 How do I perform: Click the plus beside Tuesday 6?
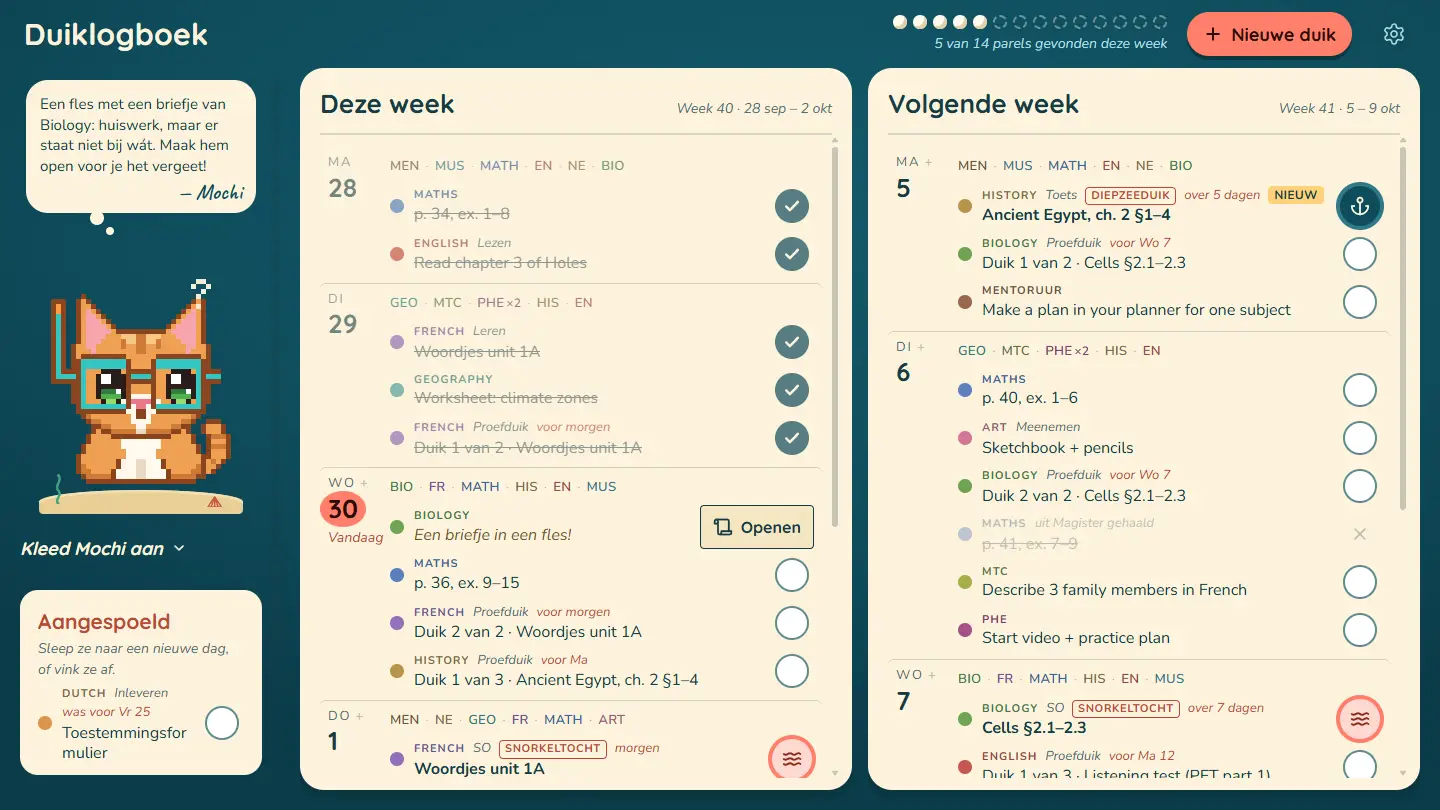pos(921,347)
